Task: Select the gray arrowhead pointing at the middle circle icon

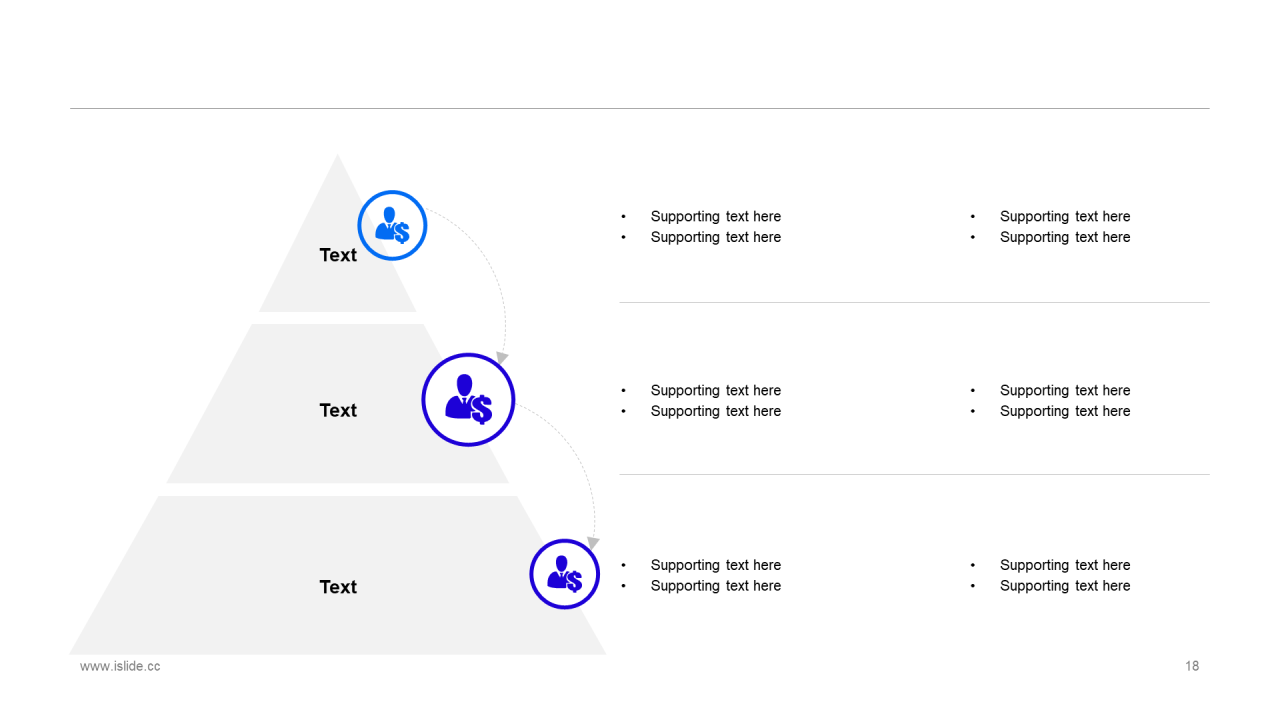Action: tap(502, 357)
